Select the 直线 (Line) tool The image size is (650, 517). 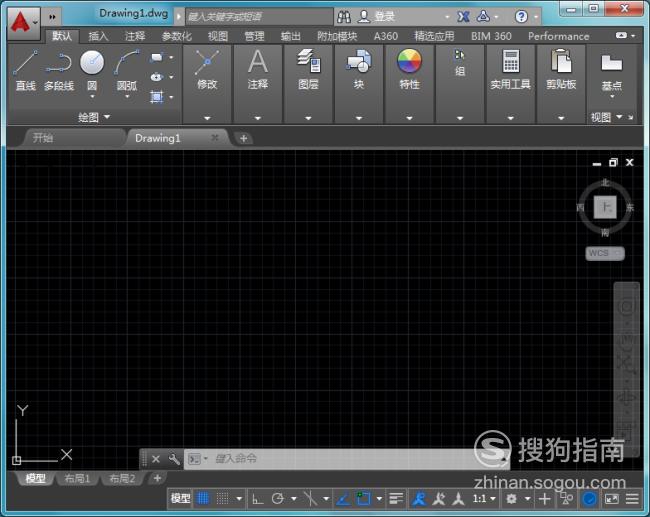point(25,70)
